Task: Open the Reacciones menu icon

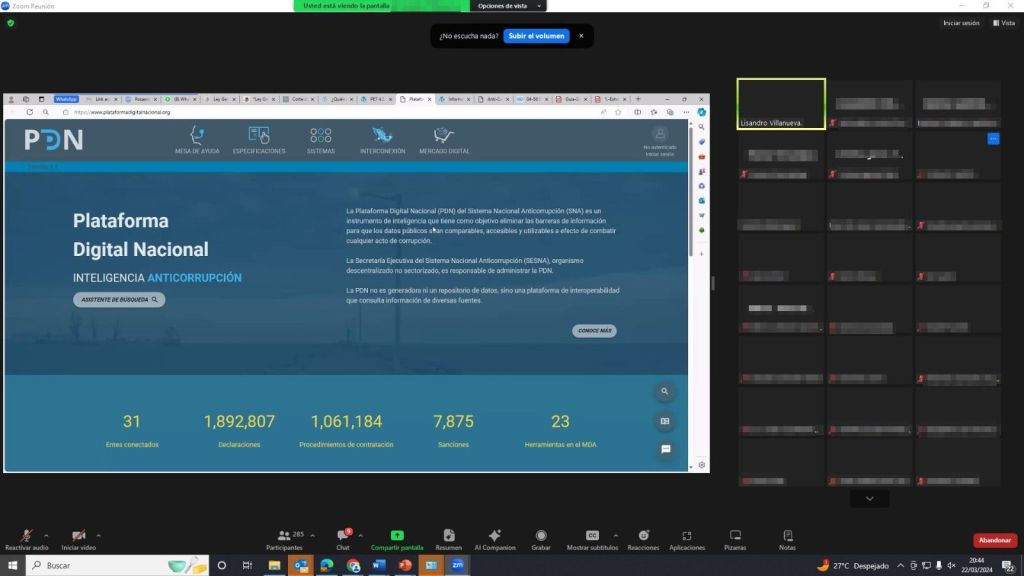Action: click(644, 536)
